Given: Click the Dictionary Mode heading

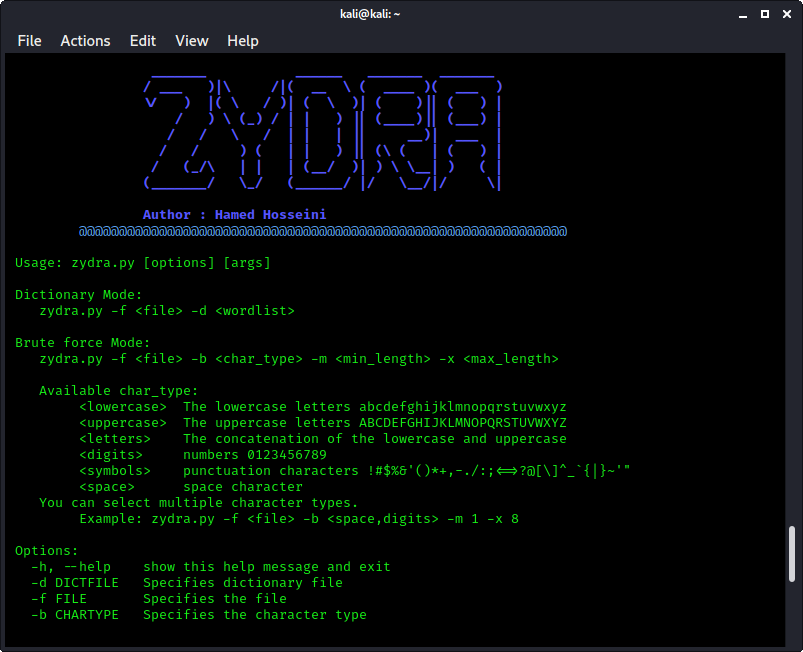Looking at the screenshot, I should [x=75, y=294].
